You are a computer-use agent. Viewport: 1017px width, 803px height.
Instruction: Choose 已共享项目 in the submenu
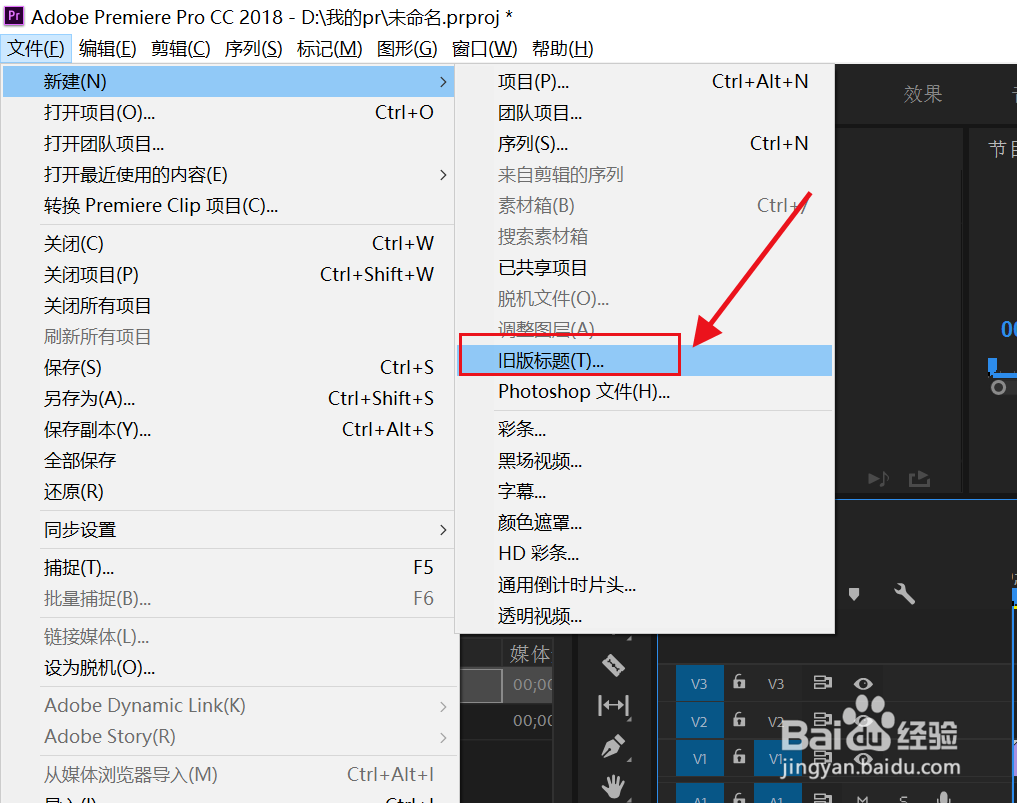[x=645, y=268]
